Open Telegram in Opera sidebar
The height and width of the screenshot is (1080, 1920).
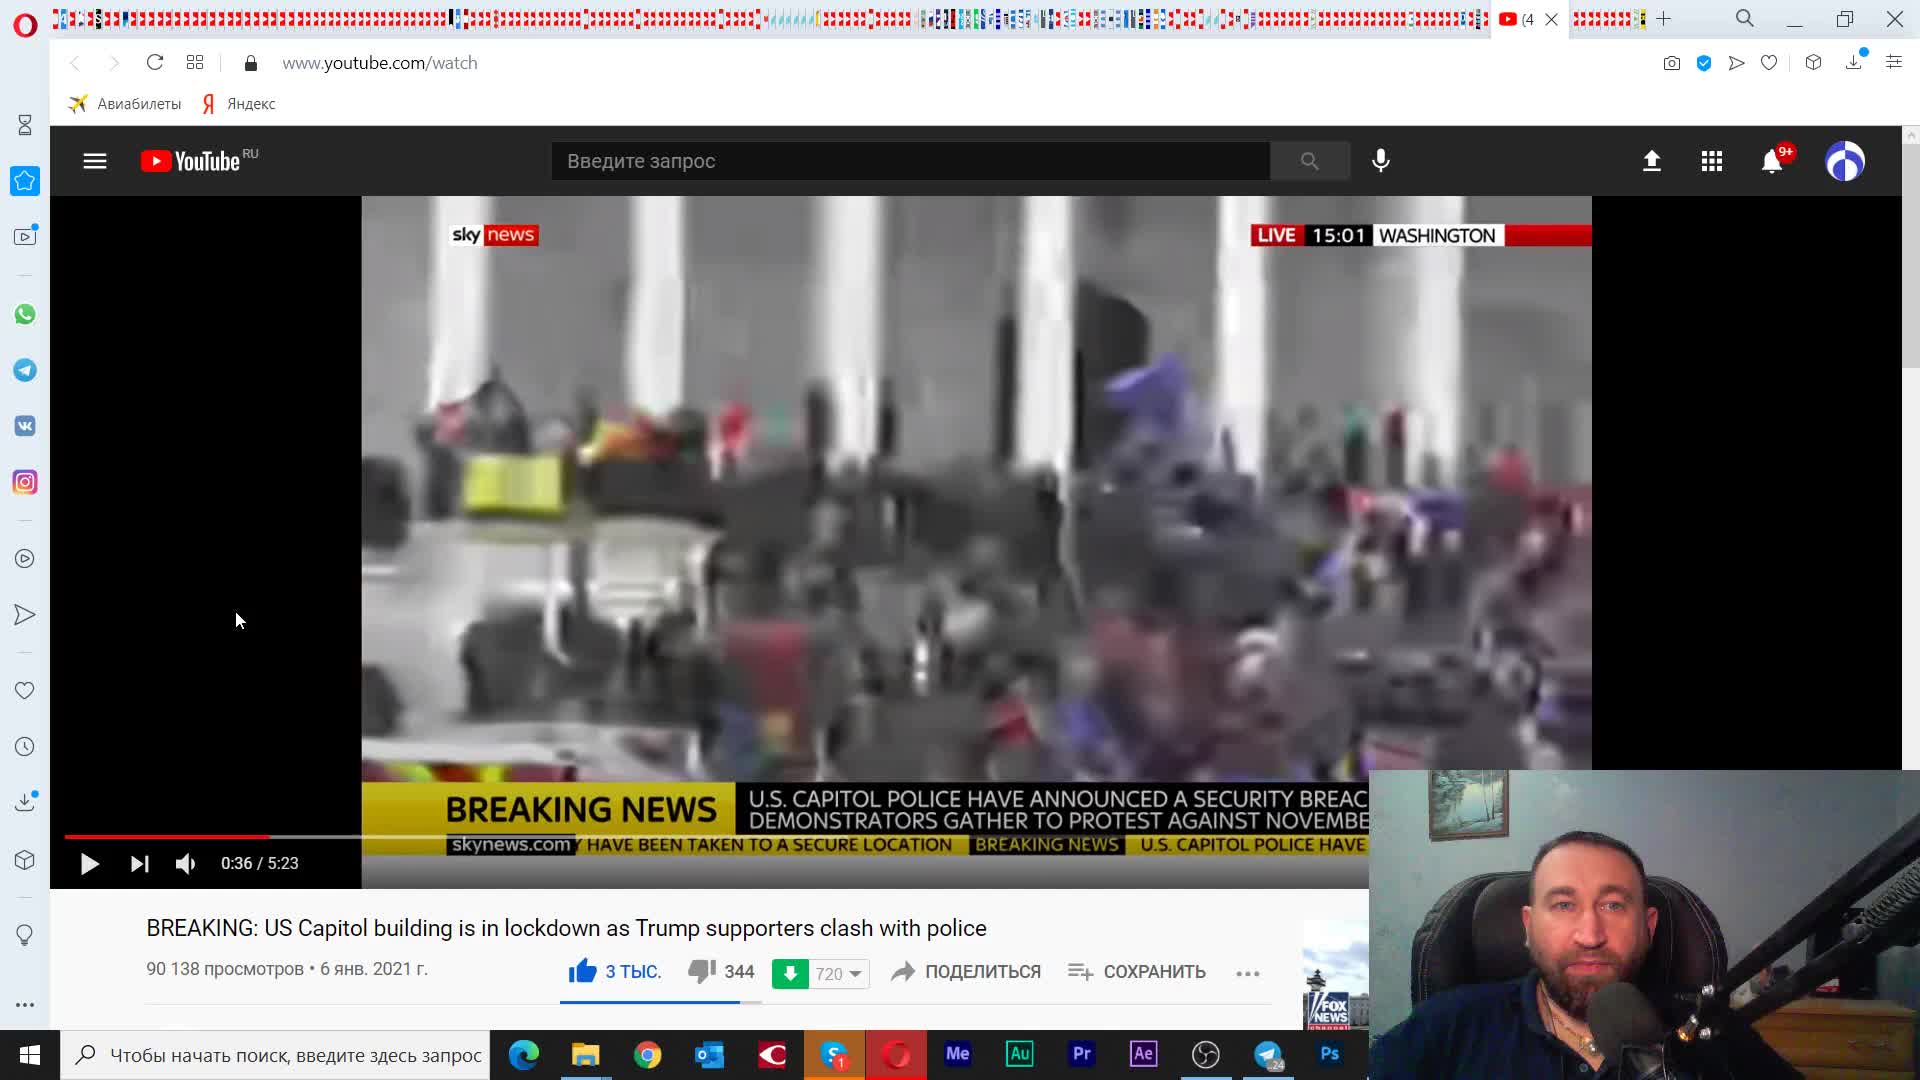[25, 370]
